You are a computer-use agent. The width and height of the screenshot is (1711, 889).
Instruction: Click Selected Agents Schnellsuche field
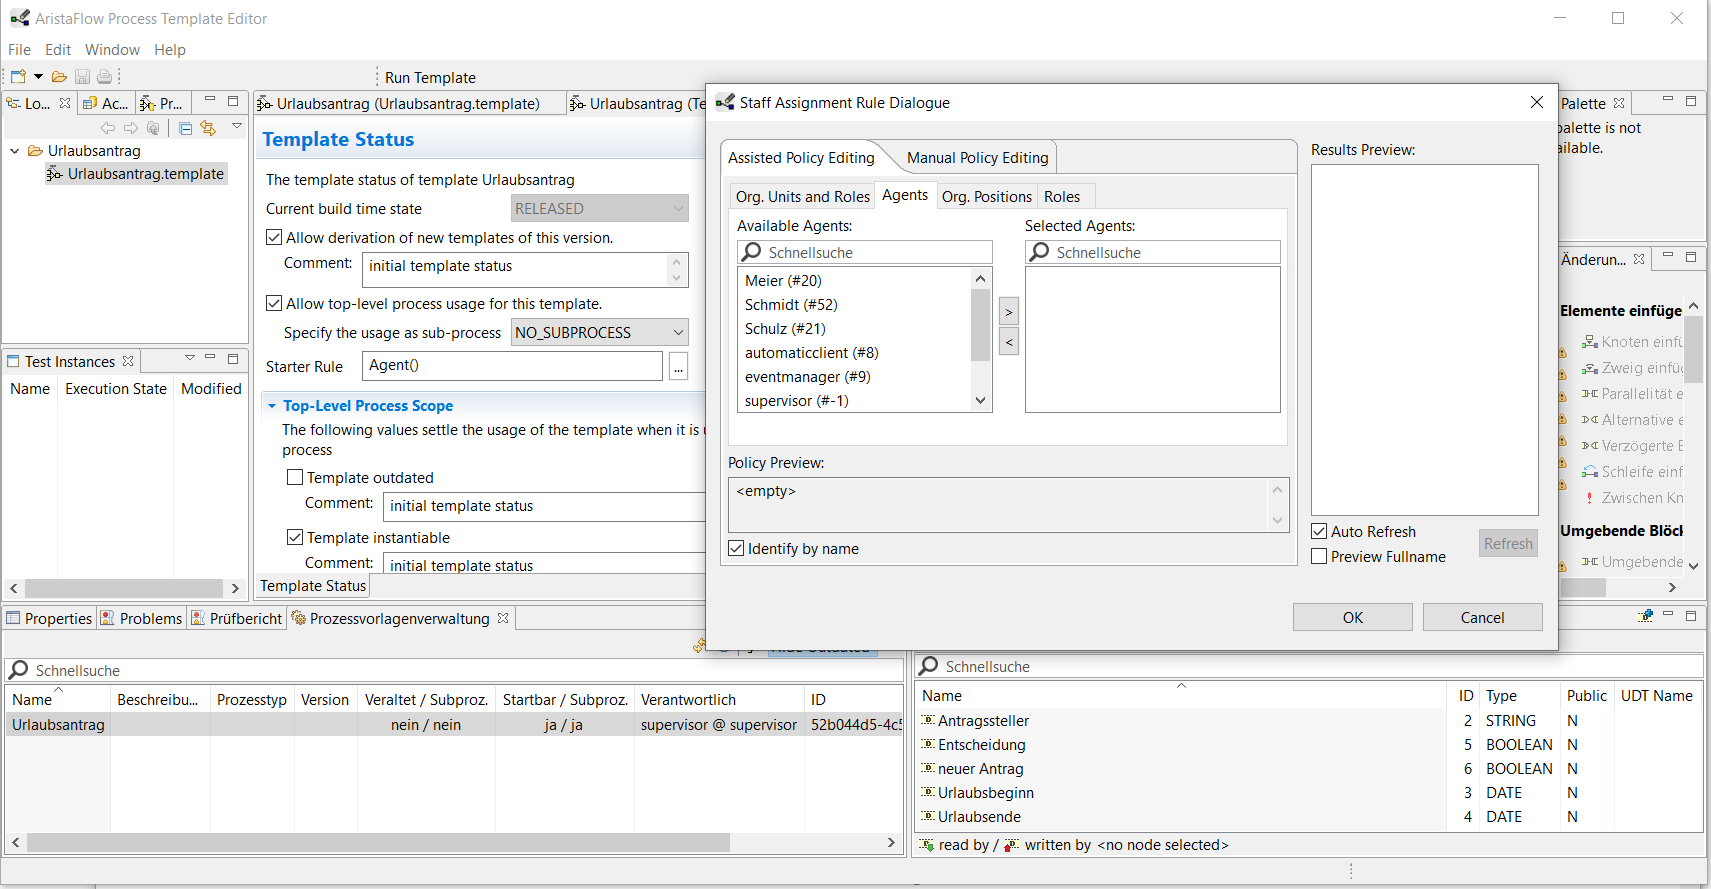pos(1153,253)
